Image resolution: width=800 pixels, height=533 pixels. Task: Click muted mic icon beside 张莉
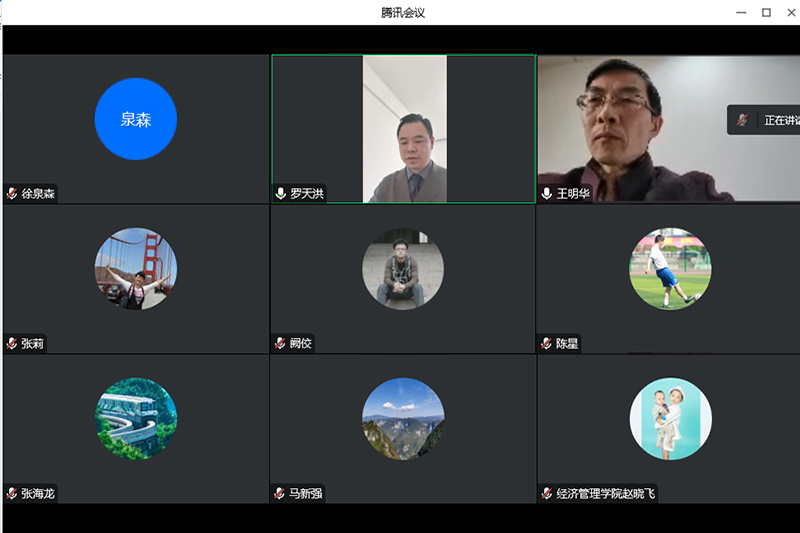(x=12, y=344)
